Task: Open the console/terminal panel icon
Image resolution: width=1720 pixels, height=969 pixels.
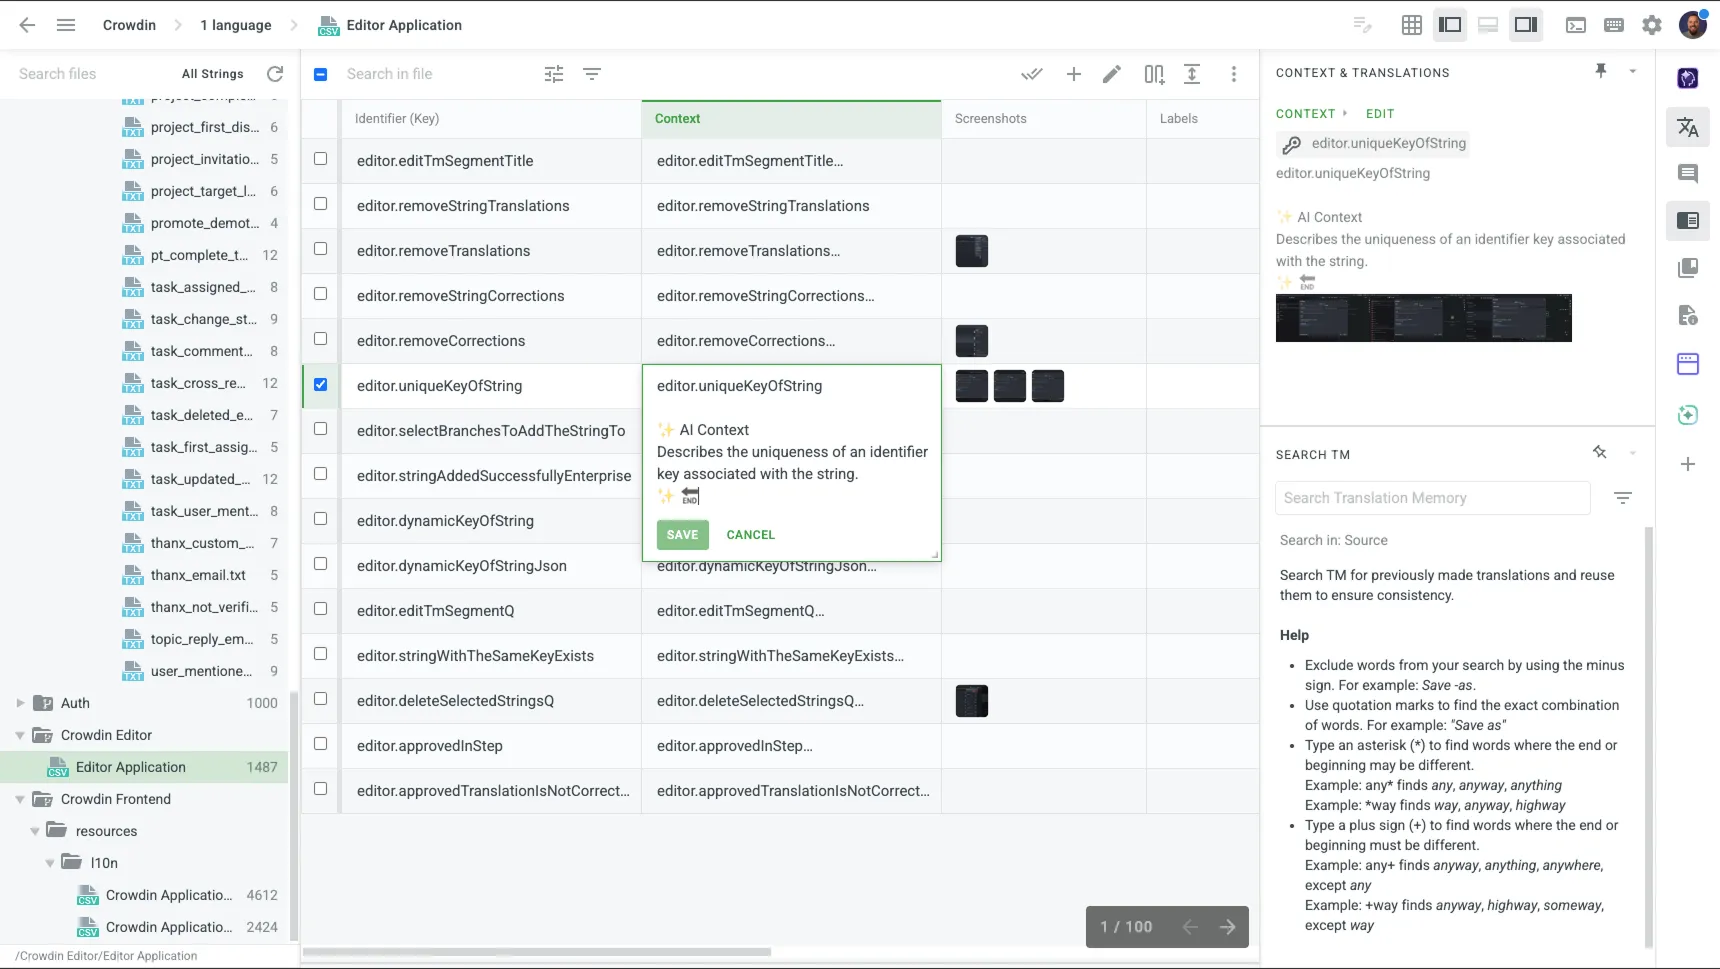Action: pos(1576,24)
